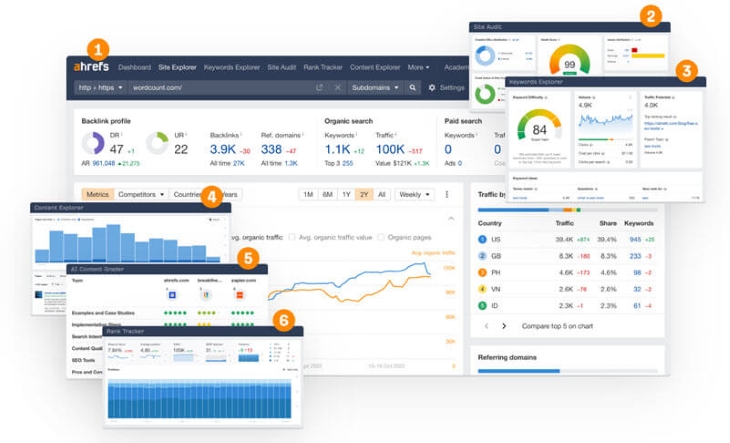Click the ahrefs.com icon in AI Content Grader
The height and width of the screenshot is (443, 730).
172,295
